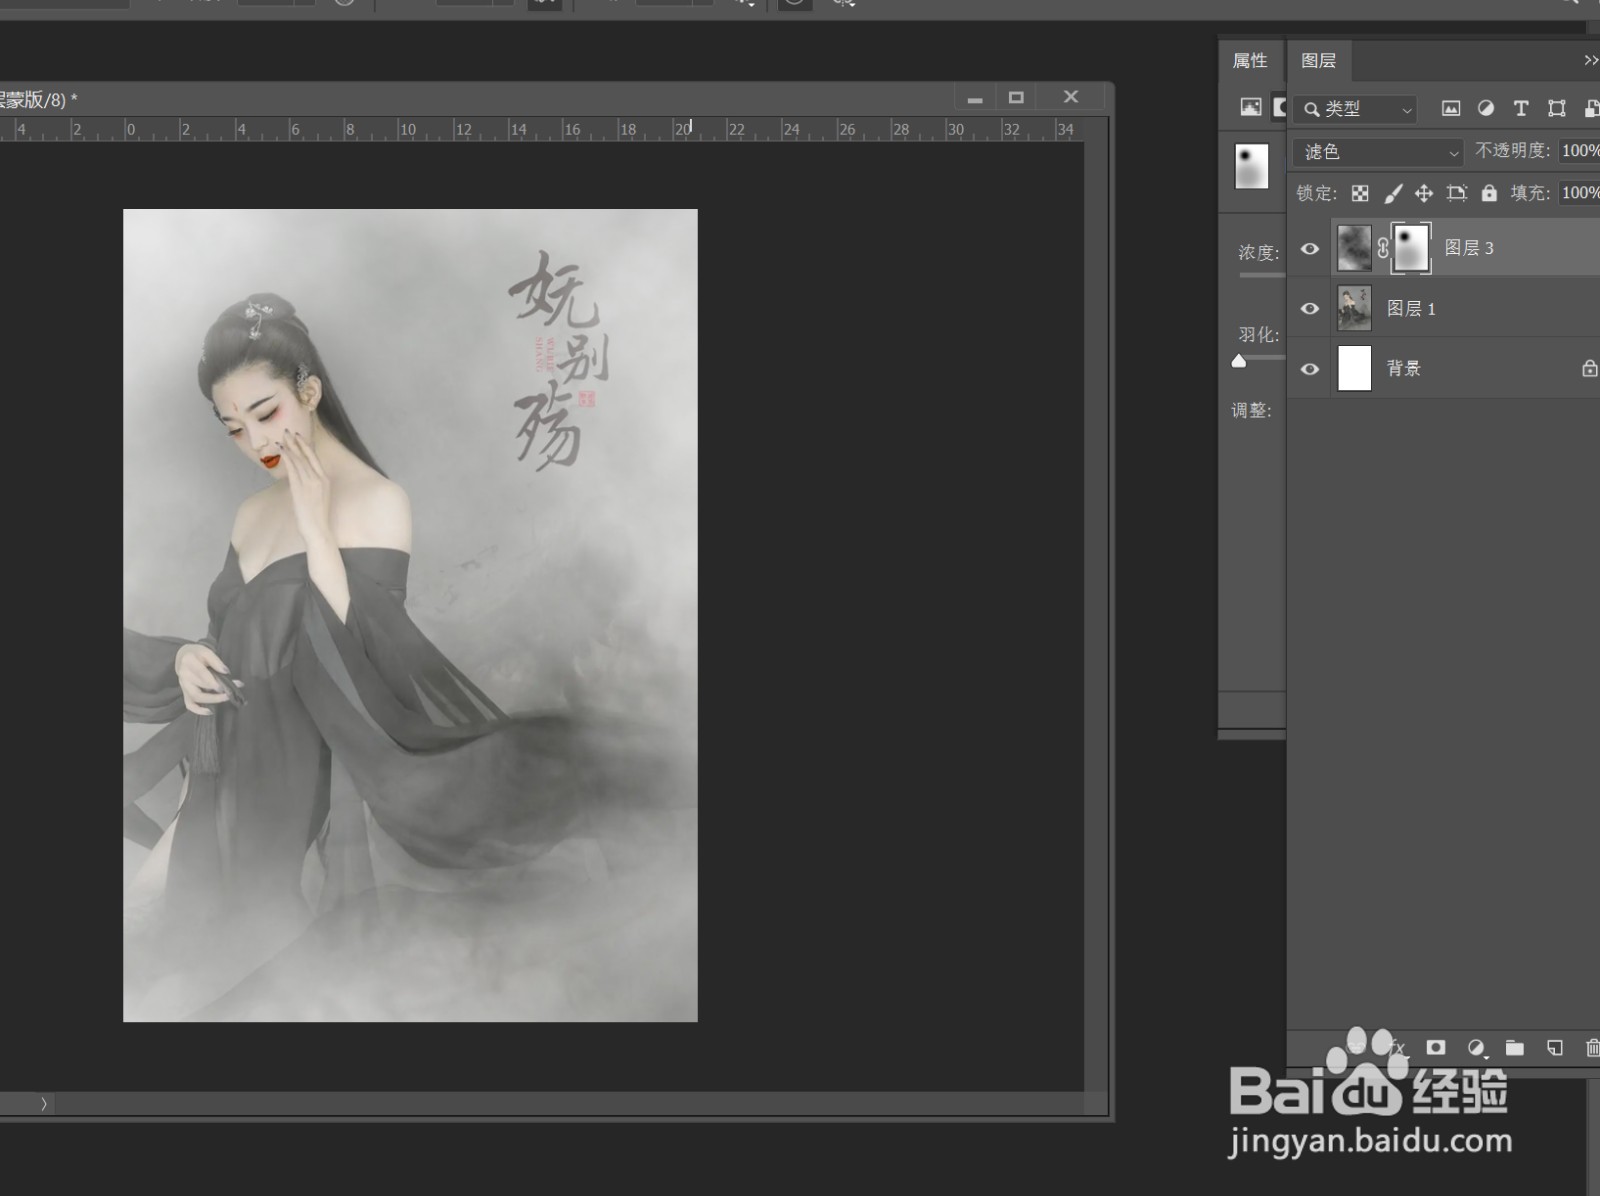Toggle the pixel layer filter icon
The width and height of the screenshot is (1600, 1196).
[x=1450, y=109]
